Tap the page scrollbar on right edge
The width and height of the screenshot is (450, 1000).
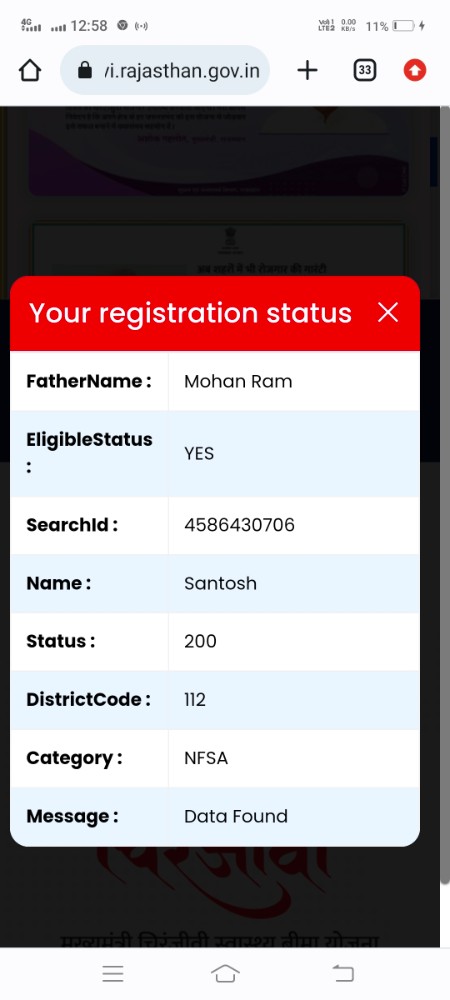point(444,495)
